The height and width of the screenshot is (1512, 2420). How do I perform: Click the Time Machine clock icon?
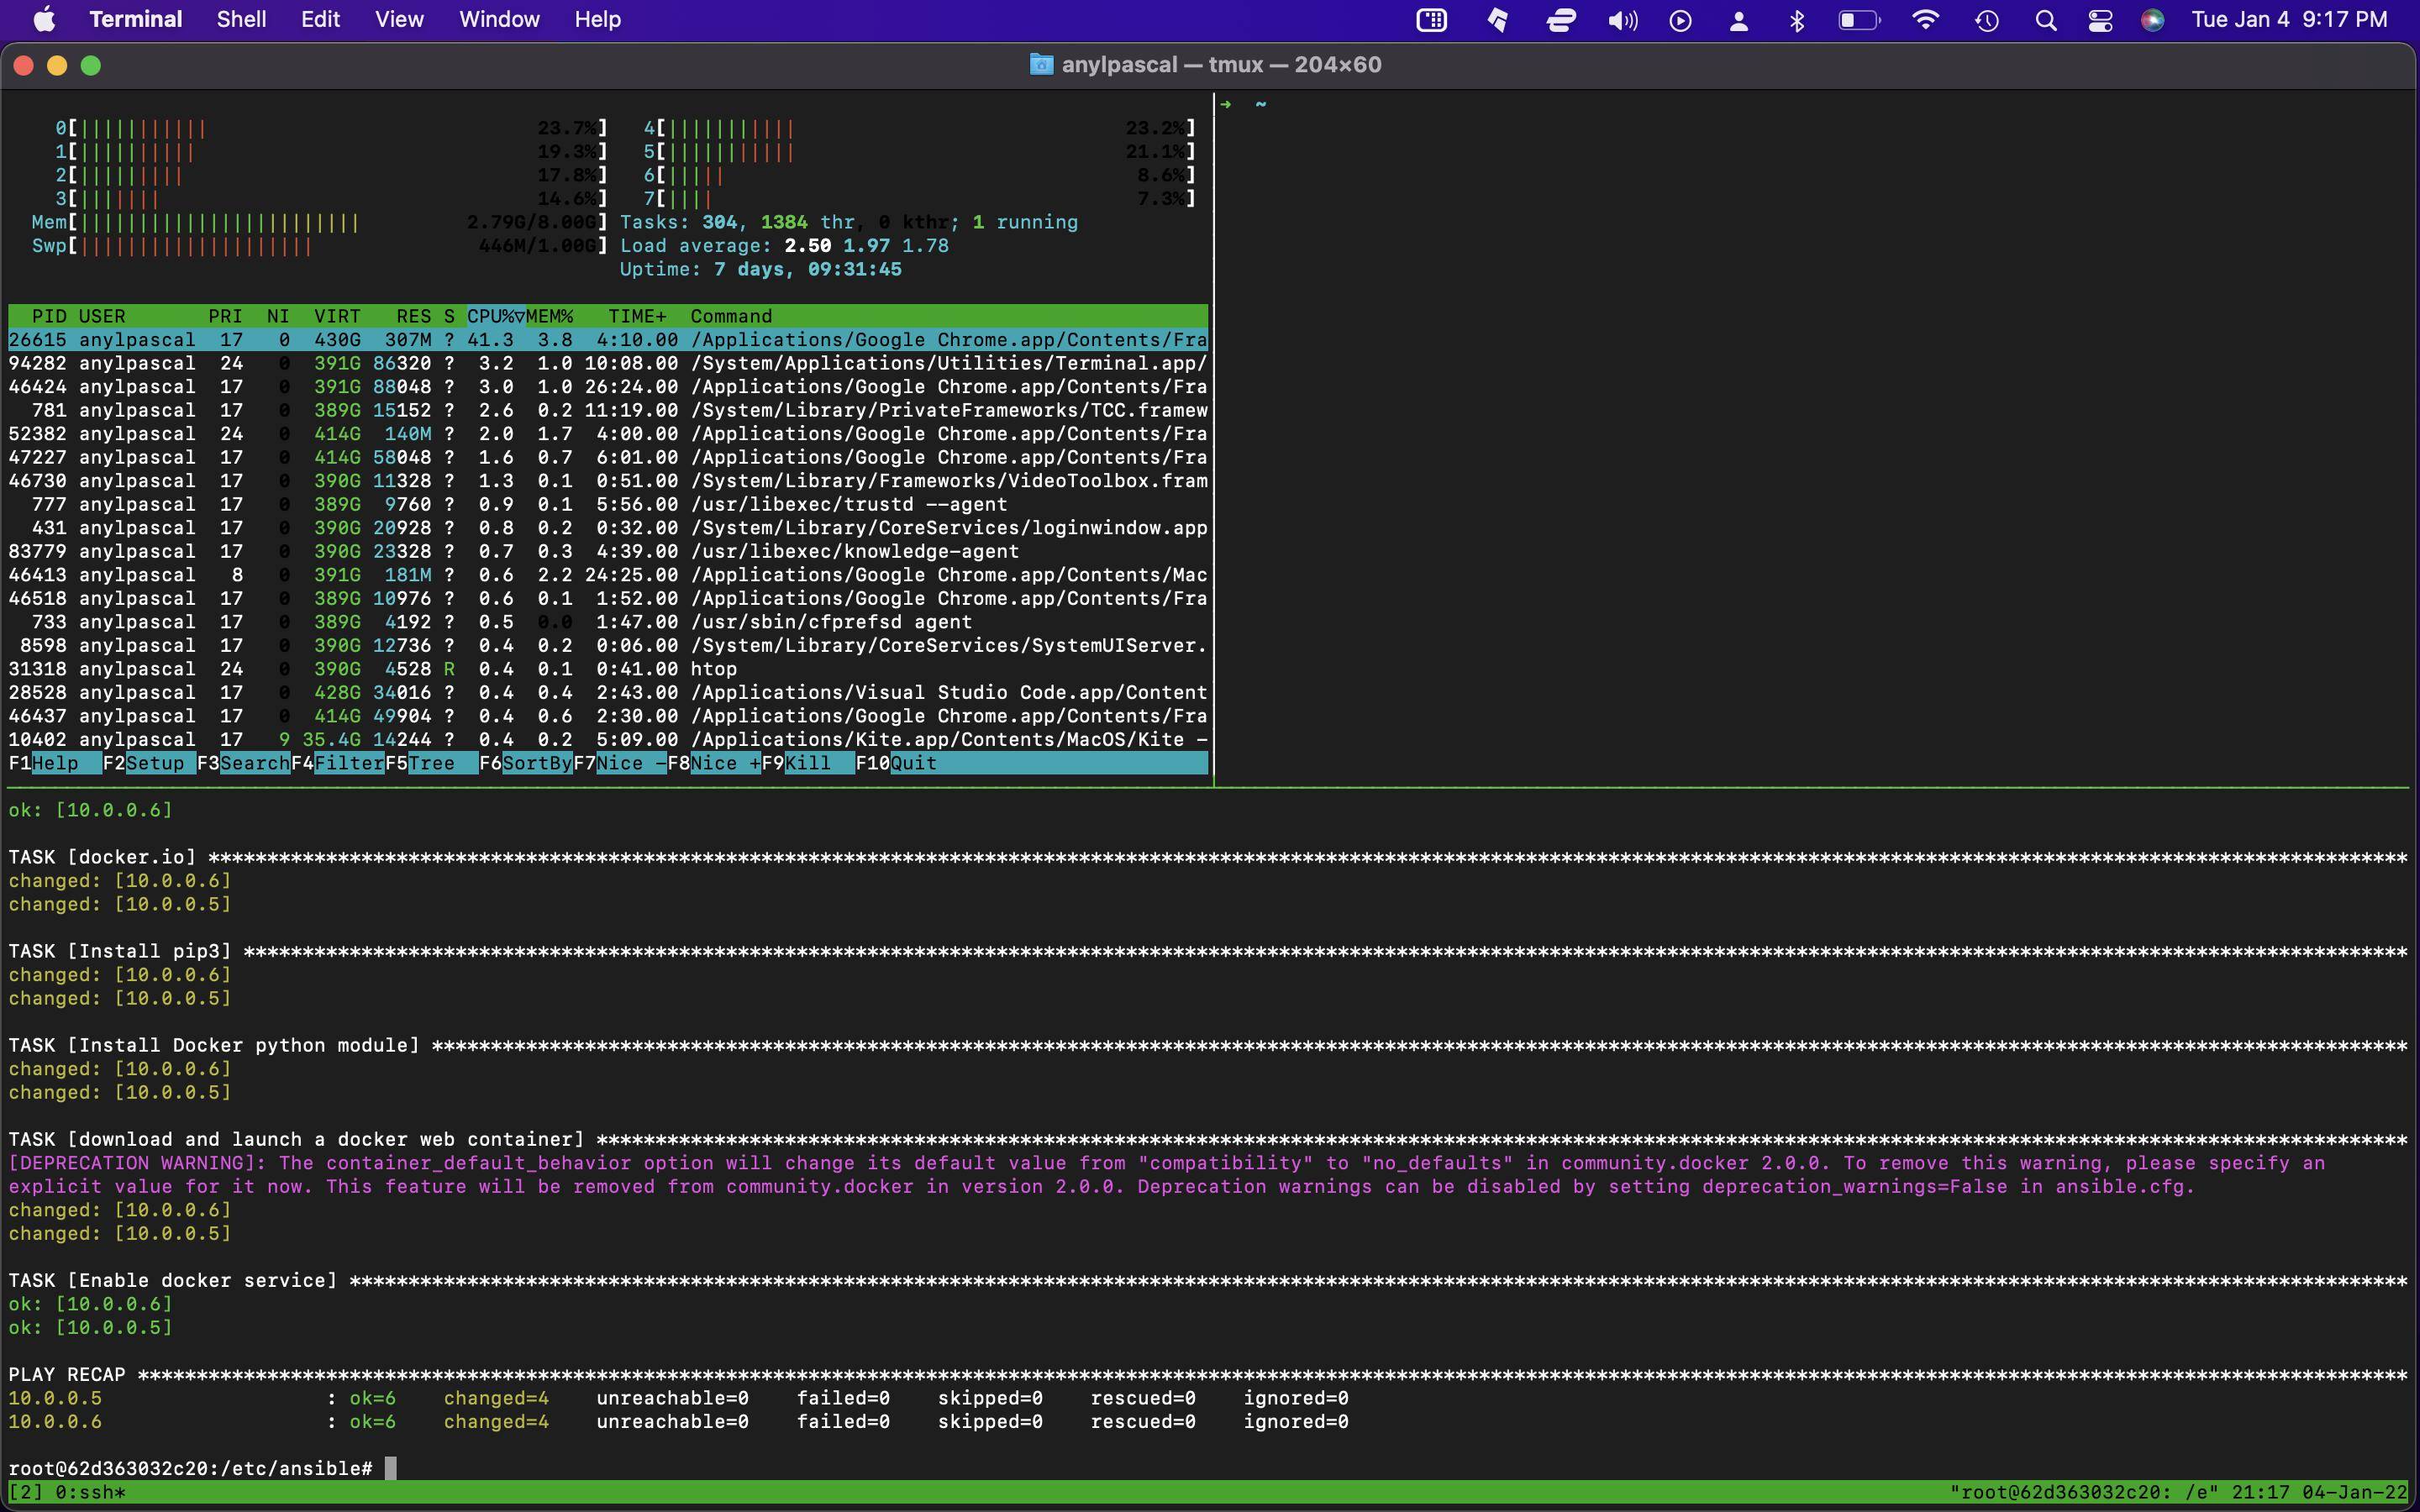tap(1986, 20)
